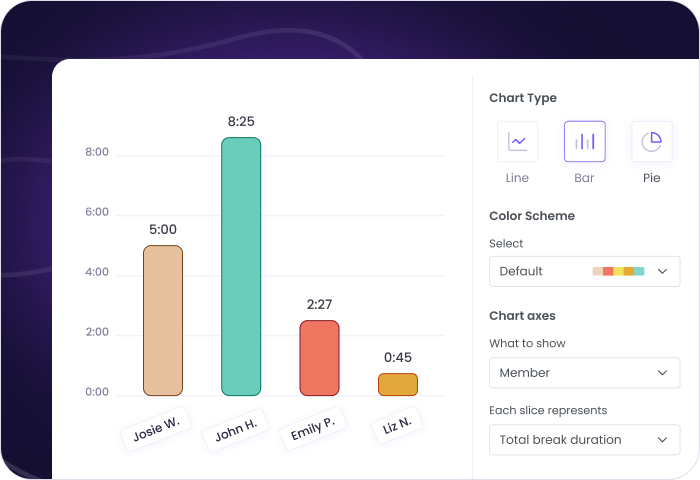
Task: Select the Pie chart type icon
Action: click(651, 141)
